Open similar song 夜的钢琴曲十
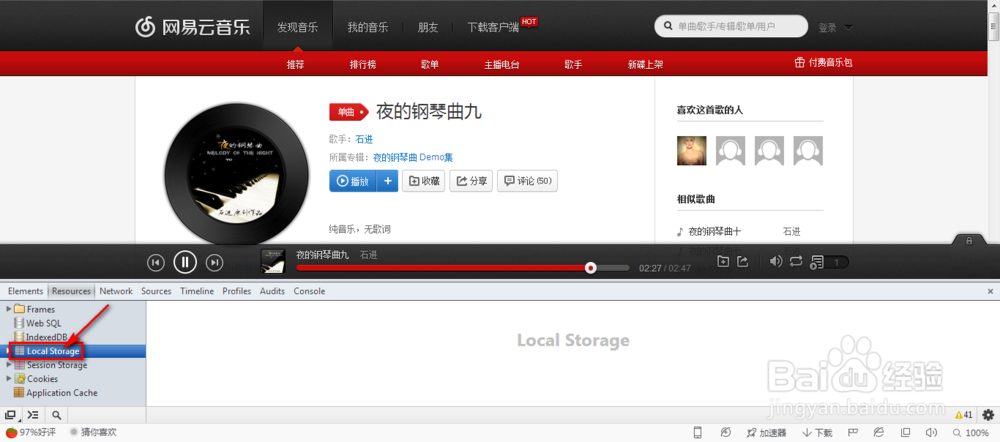The height and width of the screenshot is (442, 1000). (x=715, y=232)
